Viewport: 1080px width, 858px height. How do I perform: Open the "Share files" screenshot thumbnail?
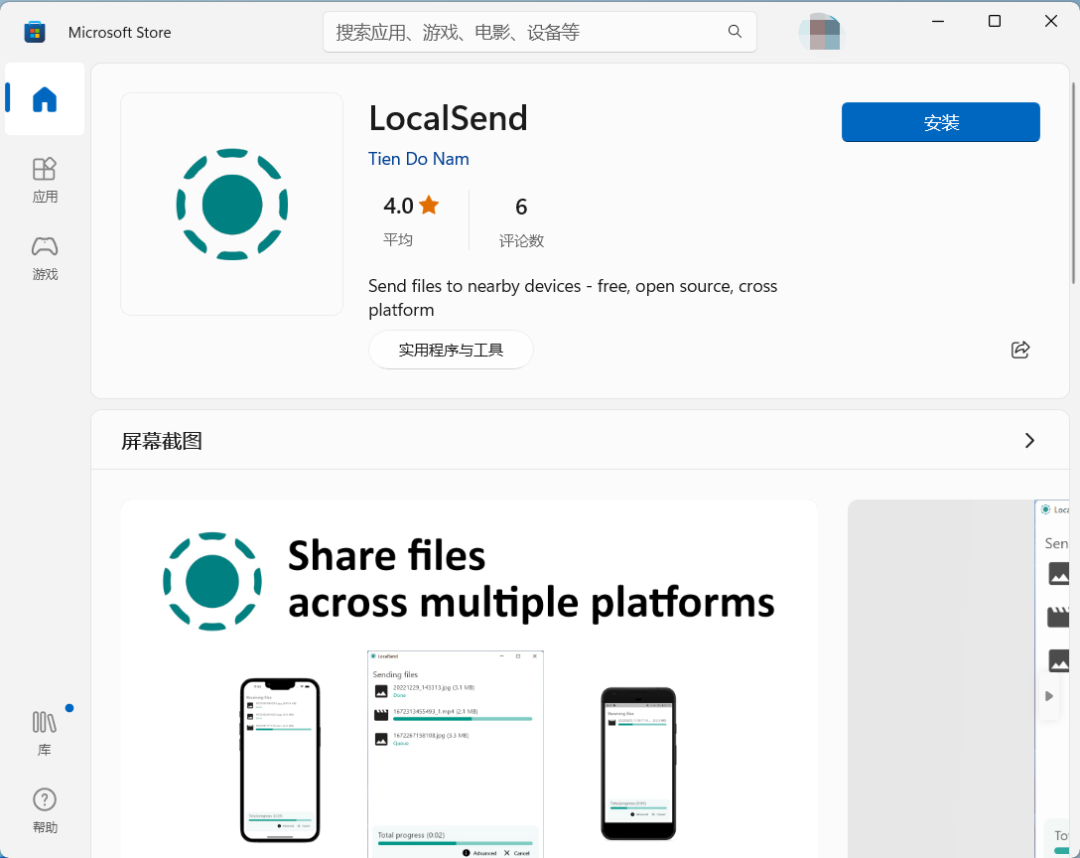pyautogui.click(x=469, y=678)
